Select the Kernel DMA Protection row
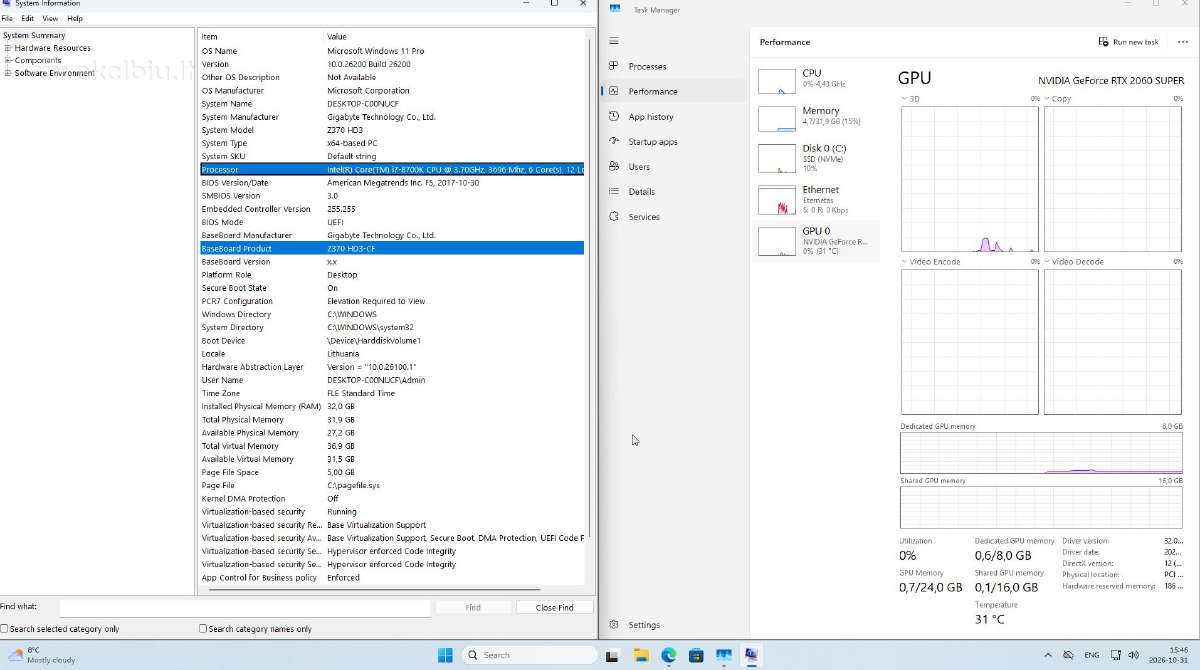The height and width of the screenshot is (670, 1200). point(391,498)
